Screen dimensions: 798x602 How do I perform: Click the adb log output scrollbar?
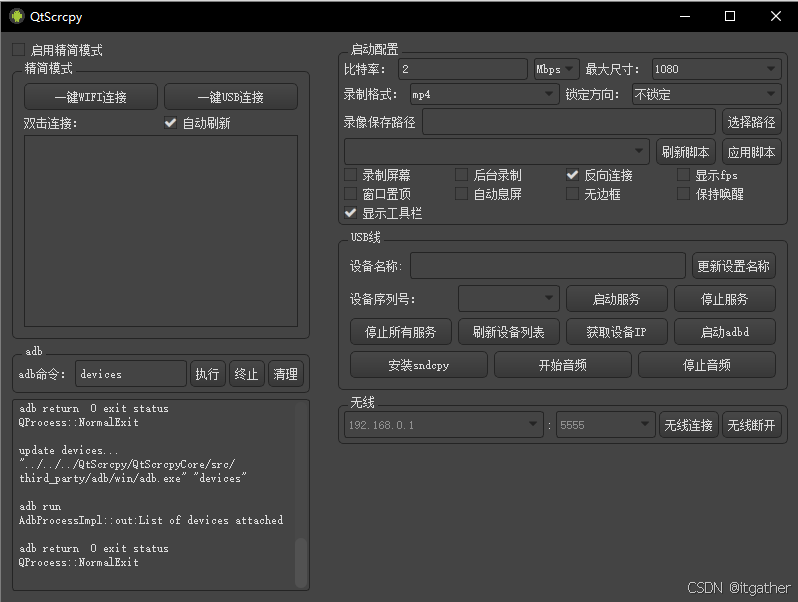[x=301, y=562]
